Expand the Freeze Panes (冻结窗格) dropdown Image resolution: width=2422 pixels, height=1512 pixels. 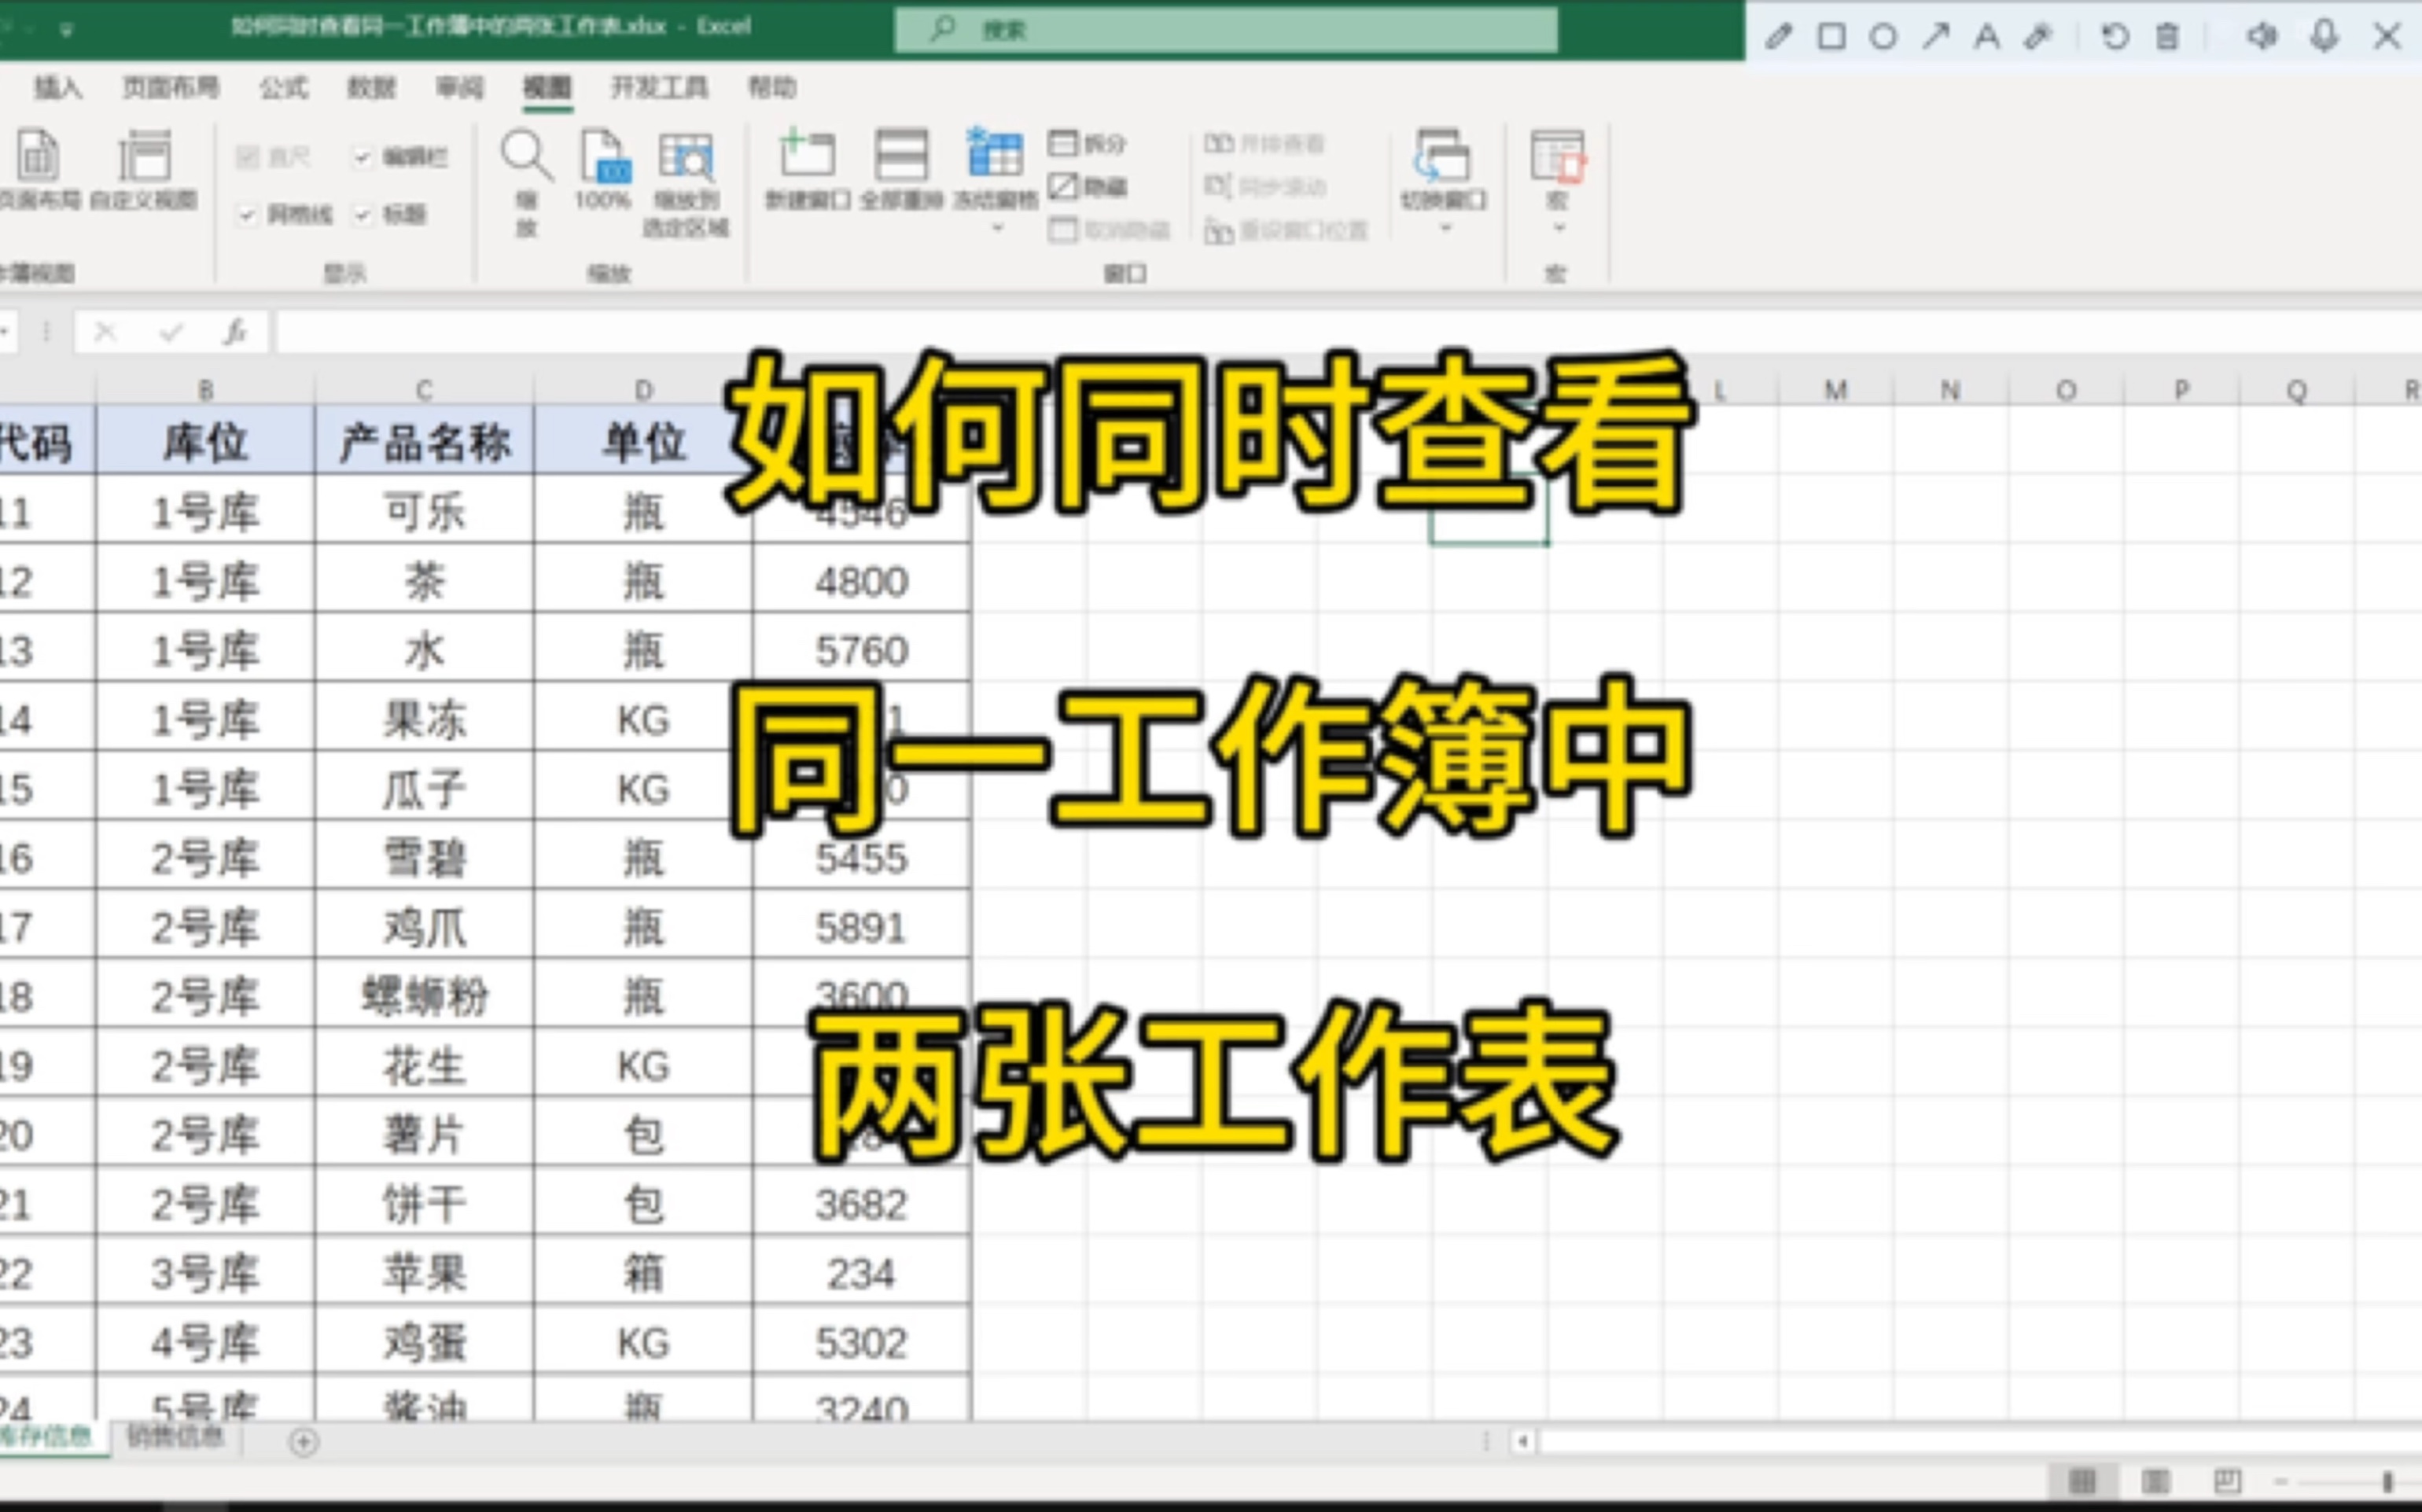tap(996, 229)
